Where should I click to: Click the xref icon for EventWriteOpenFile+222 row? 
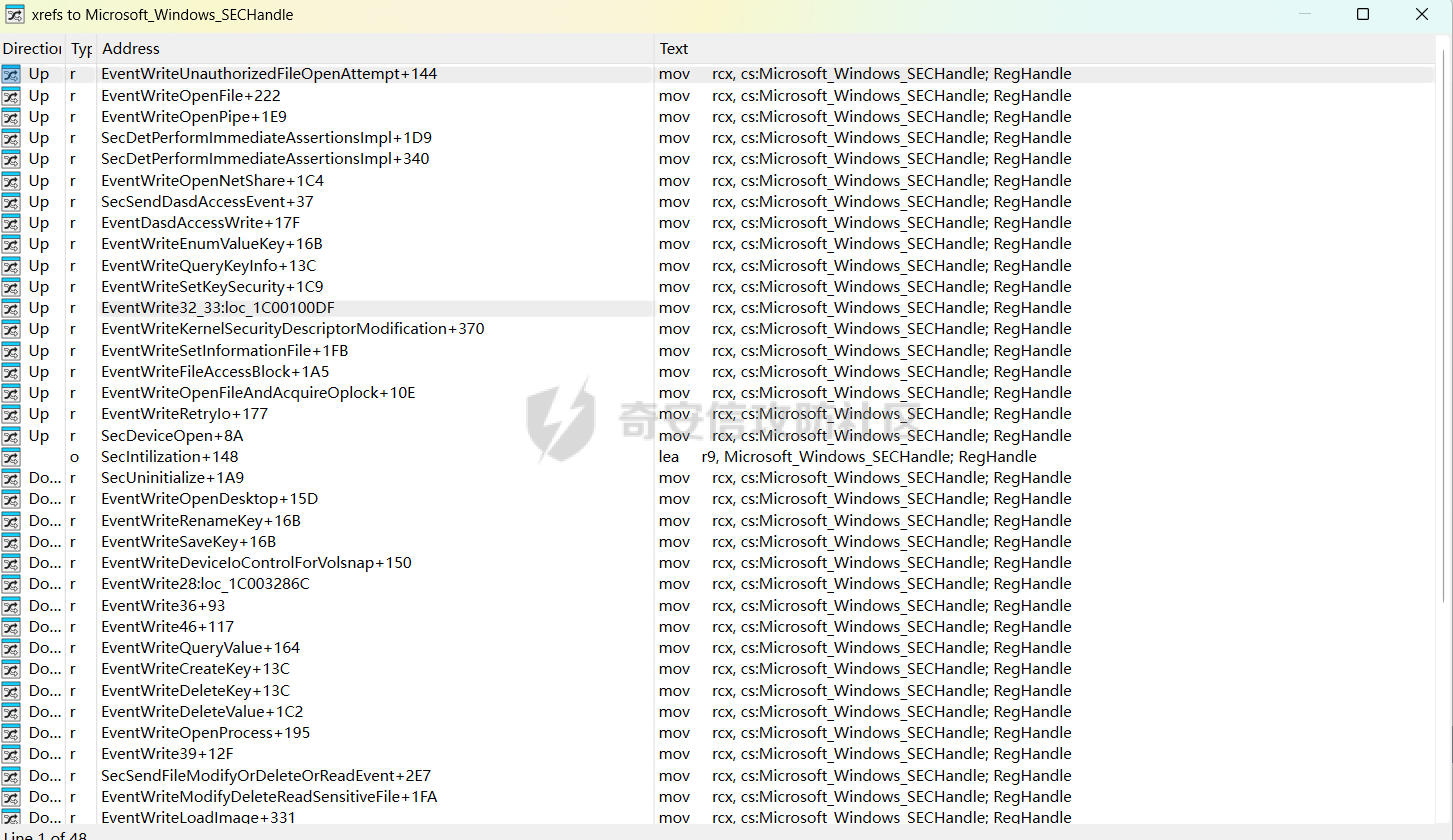click(x=11, y=96)
